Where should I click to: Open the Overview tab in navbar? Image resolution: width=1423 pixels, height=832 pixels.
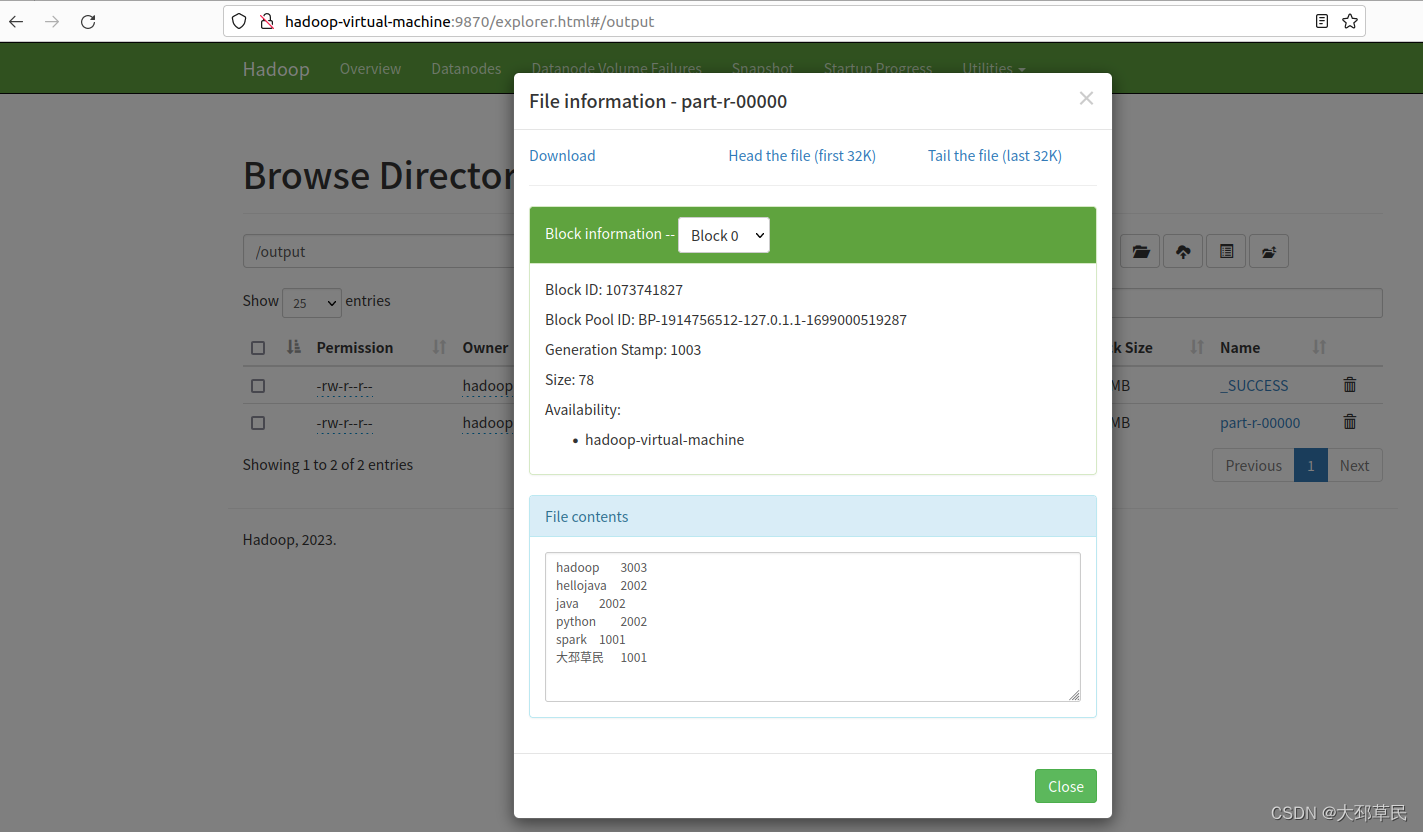click(370, 68)
